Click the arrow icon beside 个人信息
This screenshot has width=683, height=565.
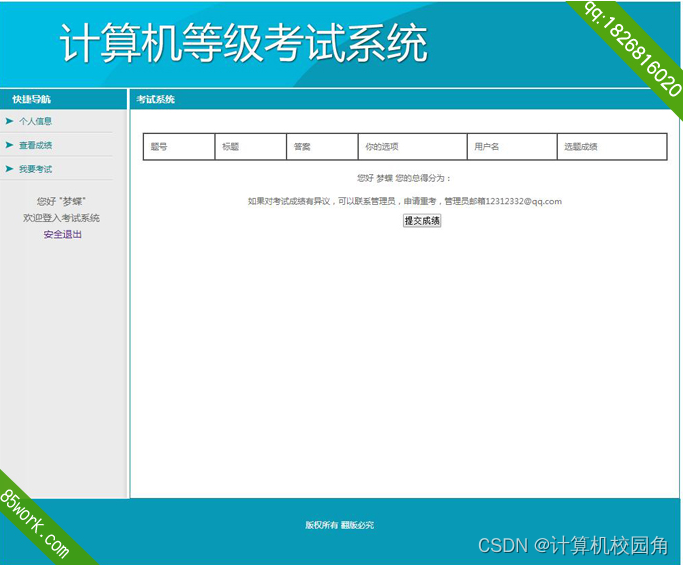9,121
